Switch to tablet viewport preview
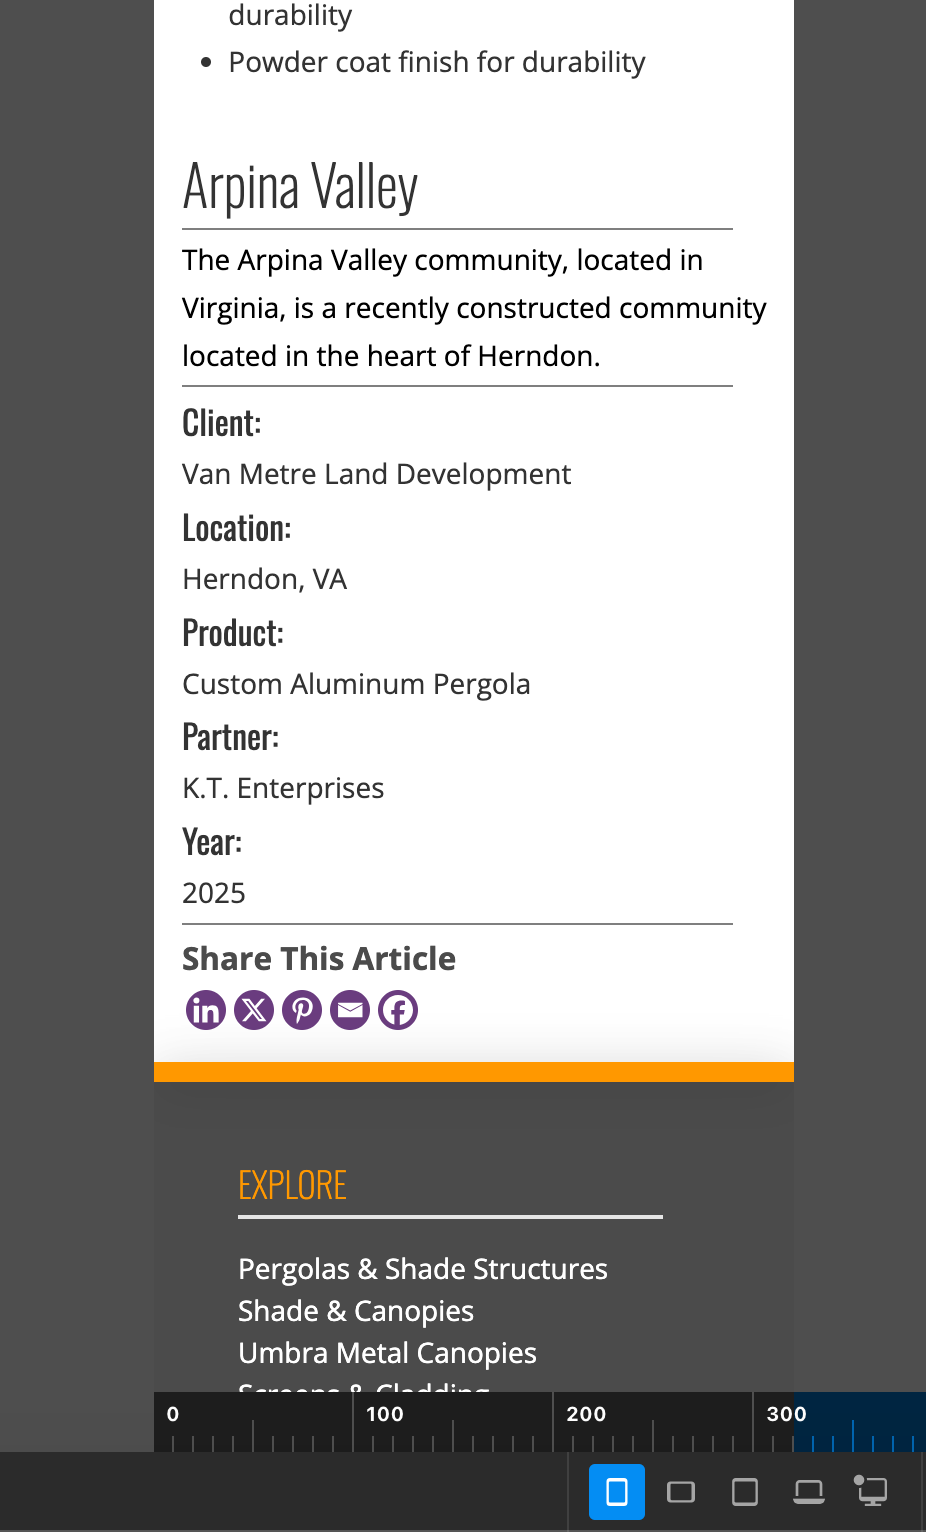This screenshot has width=926, height=1532. (745, 1492)
